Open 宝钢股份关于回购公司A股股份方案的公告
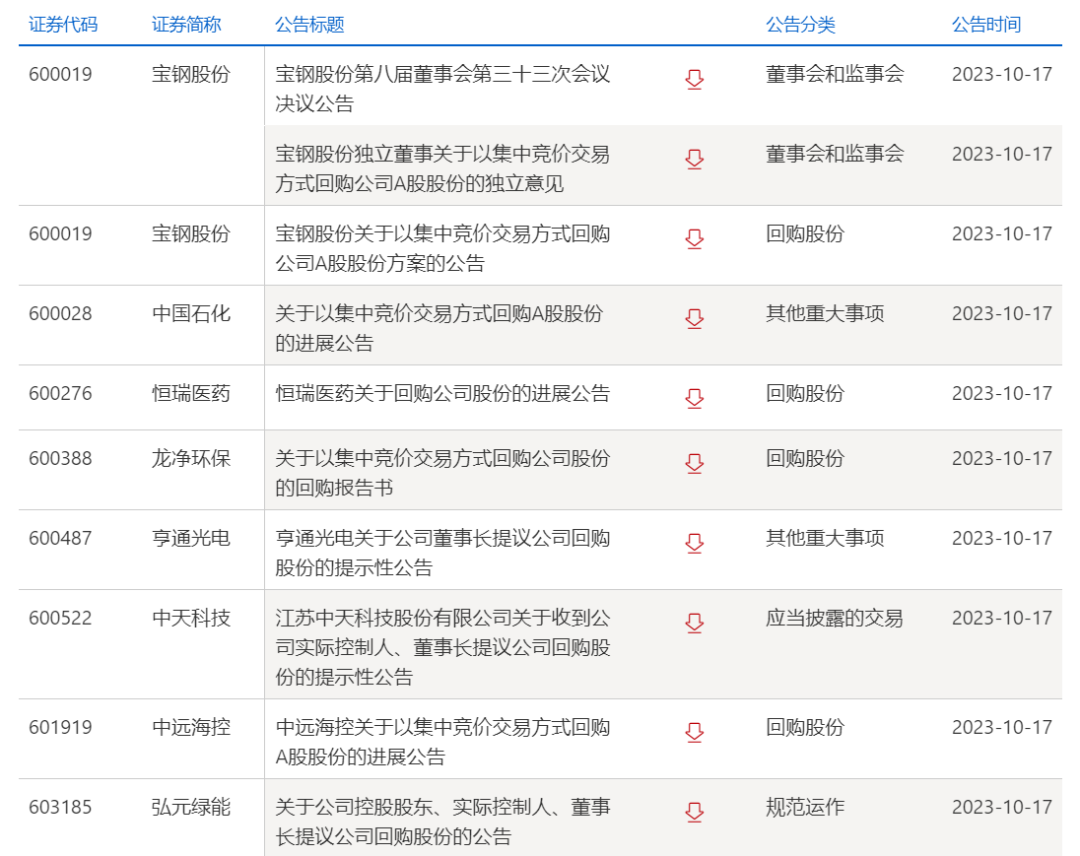This screenshot has width=1080, height=856. pyautogui.click(x=443, y=249)
